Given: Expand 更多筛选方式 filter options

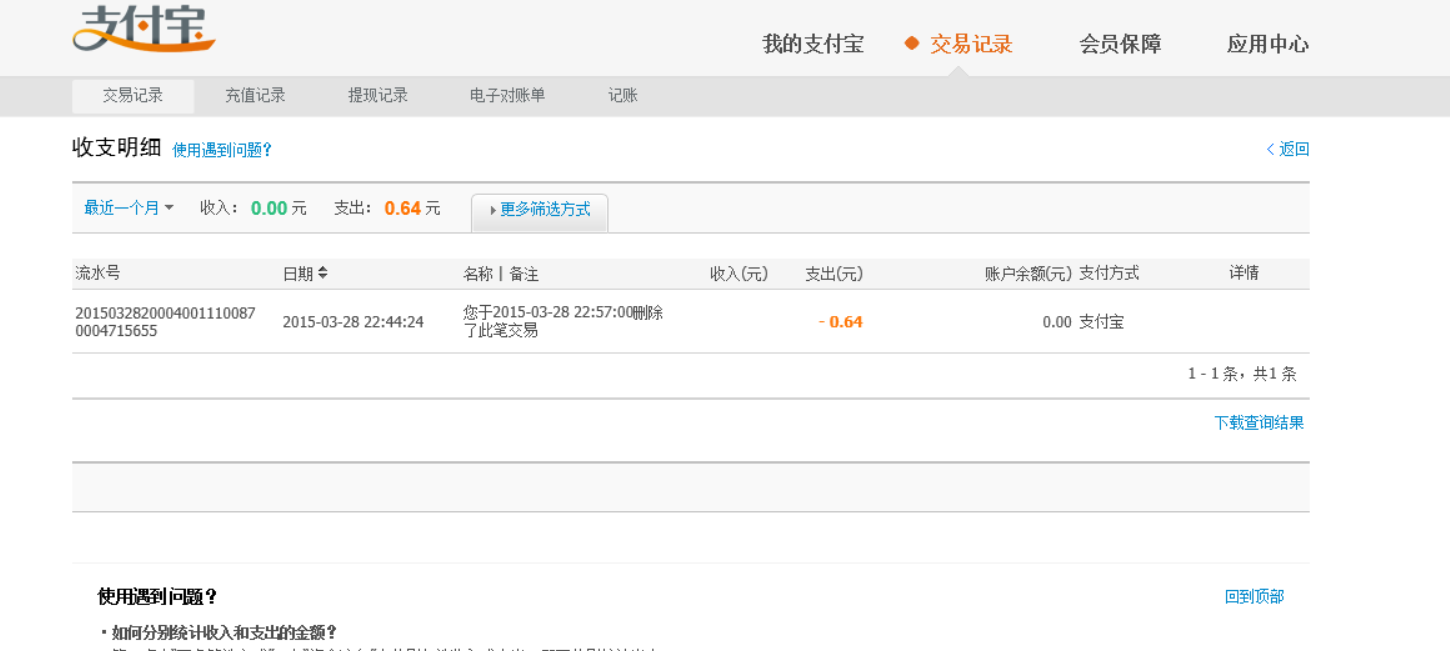Looking at the screenshot, I should [x=544, y=210].
